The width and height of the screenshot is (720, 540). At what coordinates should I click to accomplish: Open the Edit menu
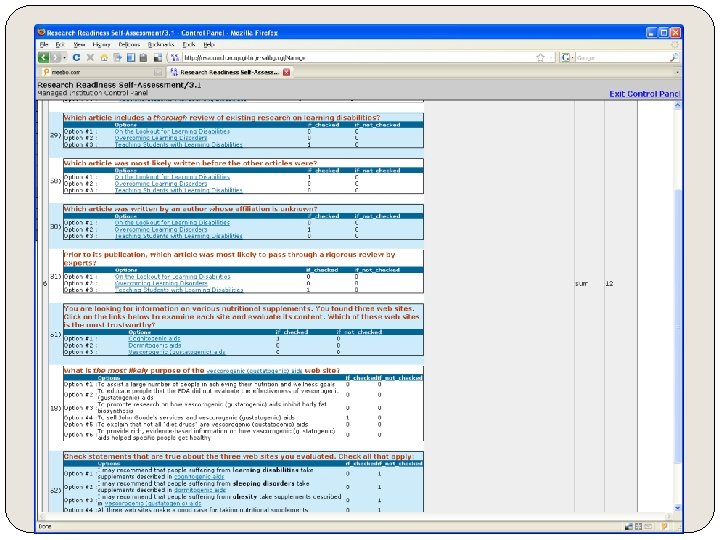60,45
